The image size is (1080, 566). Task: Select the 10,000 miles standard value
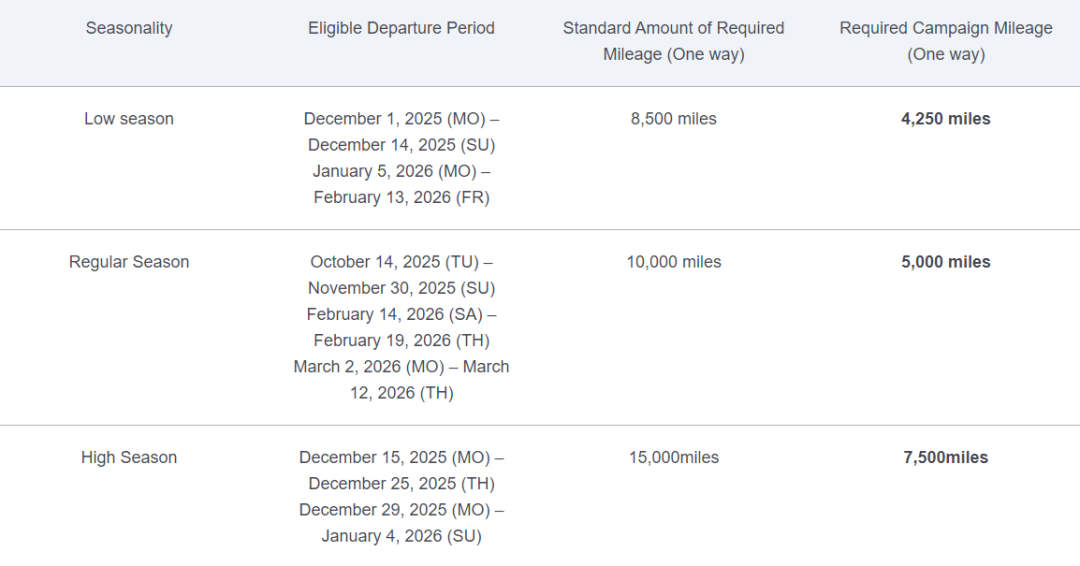[673, 262]
